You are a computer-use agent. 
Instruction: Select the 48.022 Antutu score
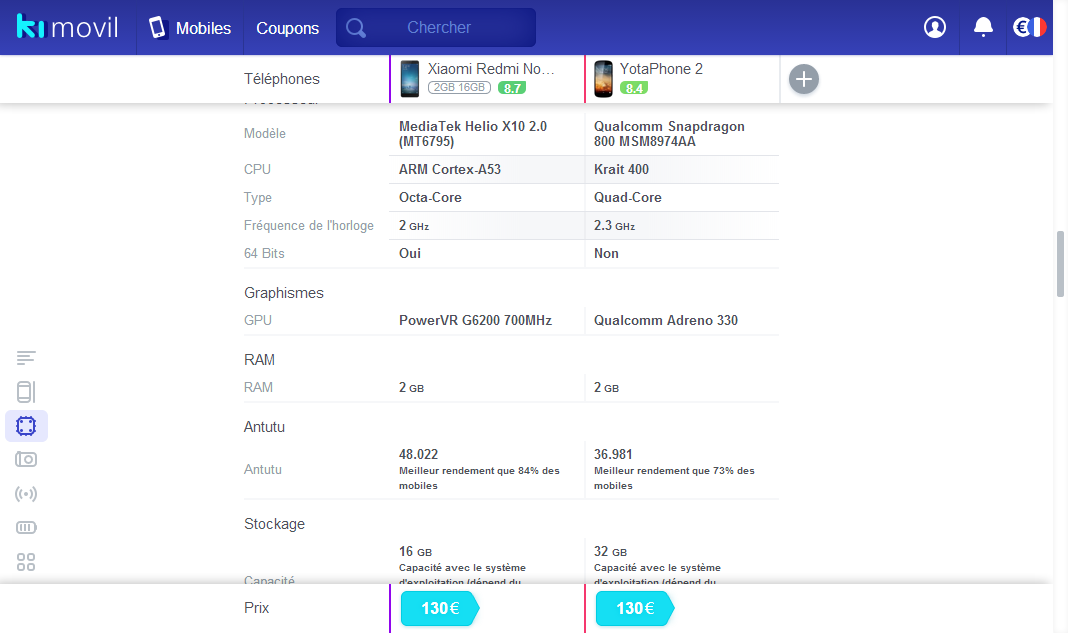pyautogui.click(x=418, y=454)
